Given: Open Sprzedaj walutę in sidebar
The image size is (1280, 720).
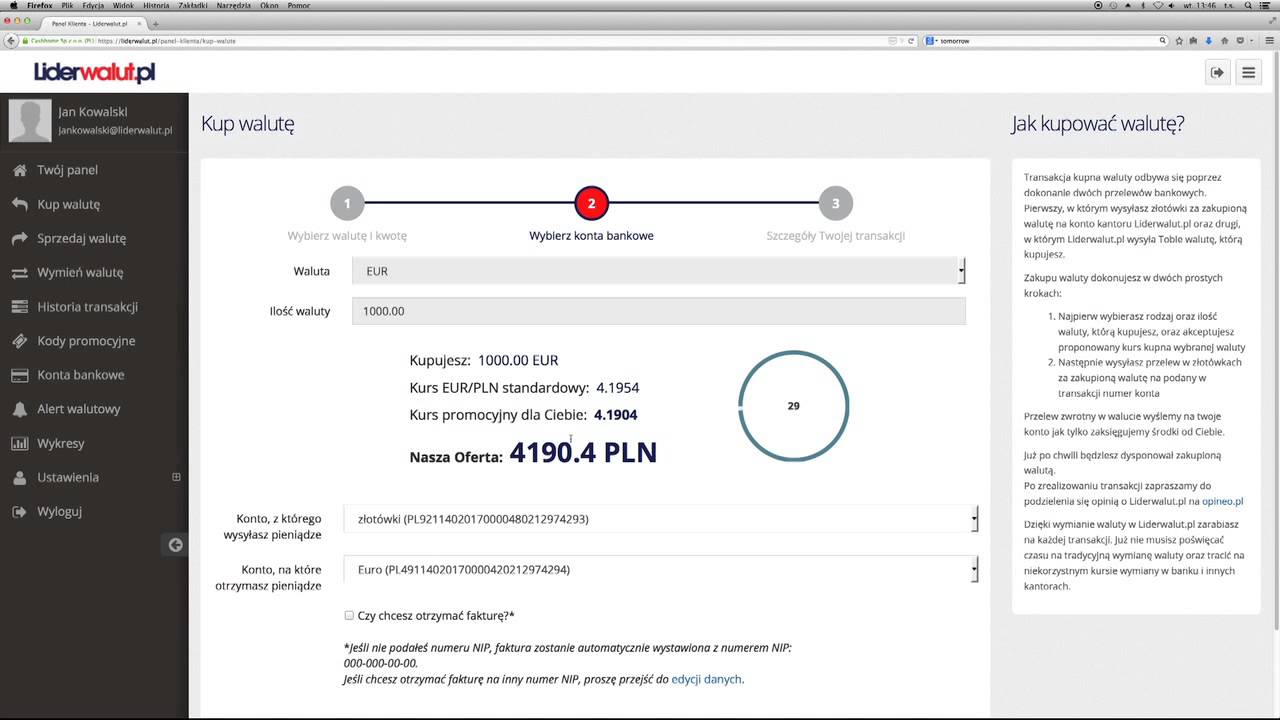Looking at the screenshot, I should (82, 238).
